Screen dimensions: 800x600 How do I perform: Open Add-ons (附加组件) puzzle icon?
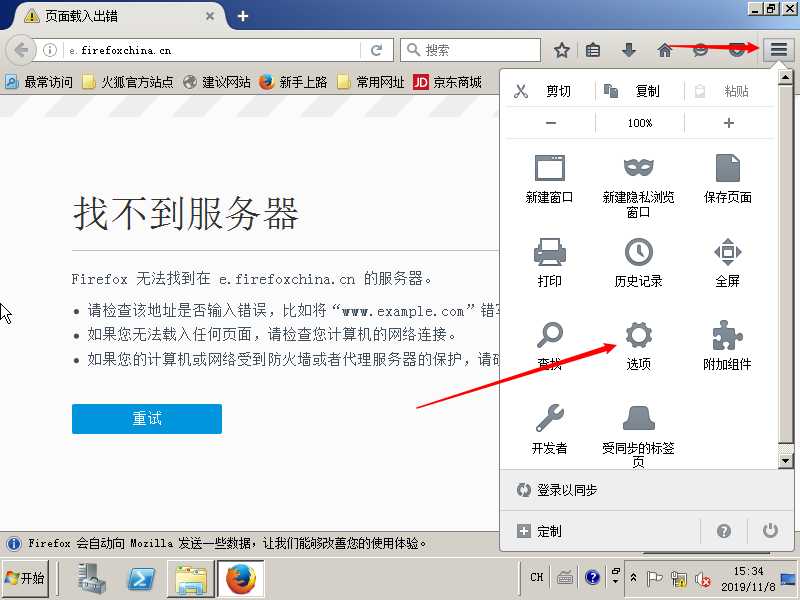point(728,335)
